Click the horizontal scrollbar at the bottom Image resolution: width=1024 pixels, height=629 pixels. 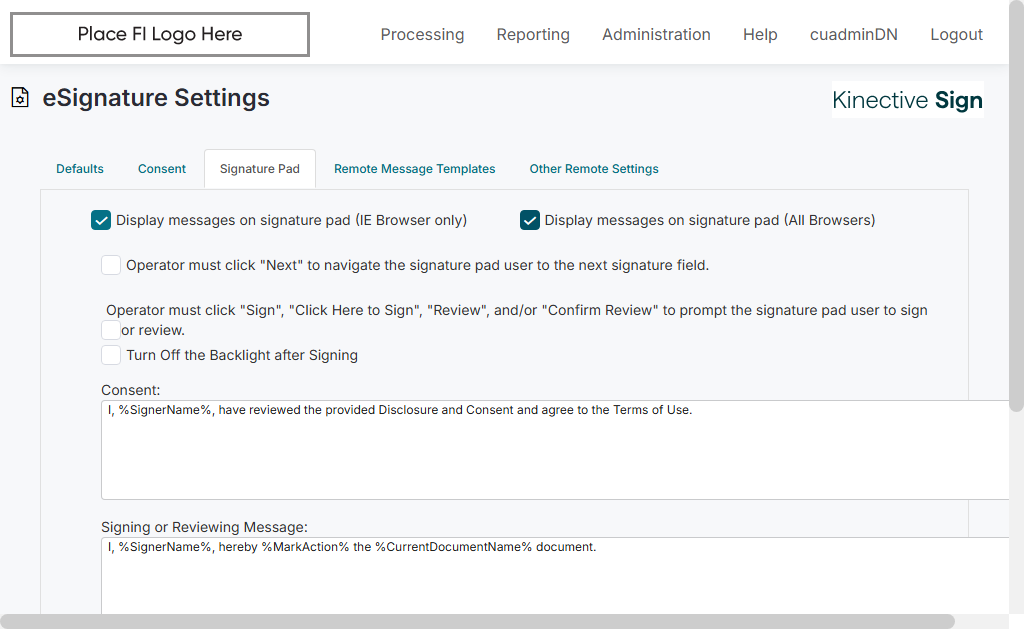[478, 621]
